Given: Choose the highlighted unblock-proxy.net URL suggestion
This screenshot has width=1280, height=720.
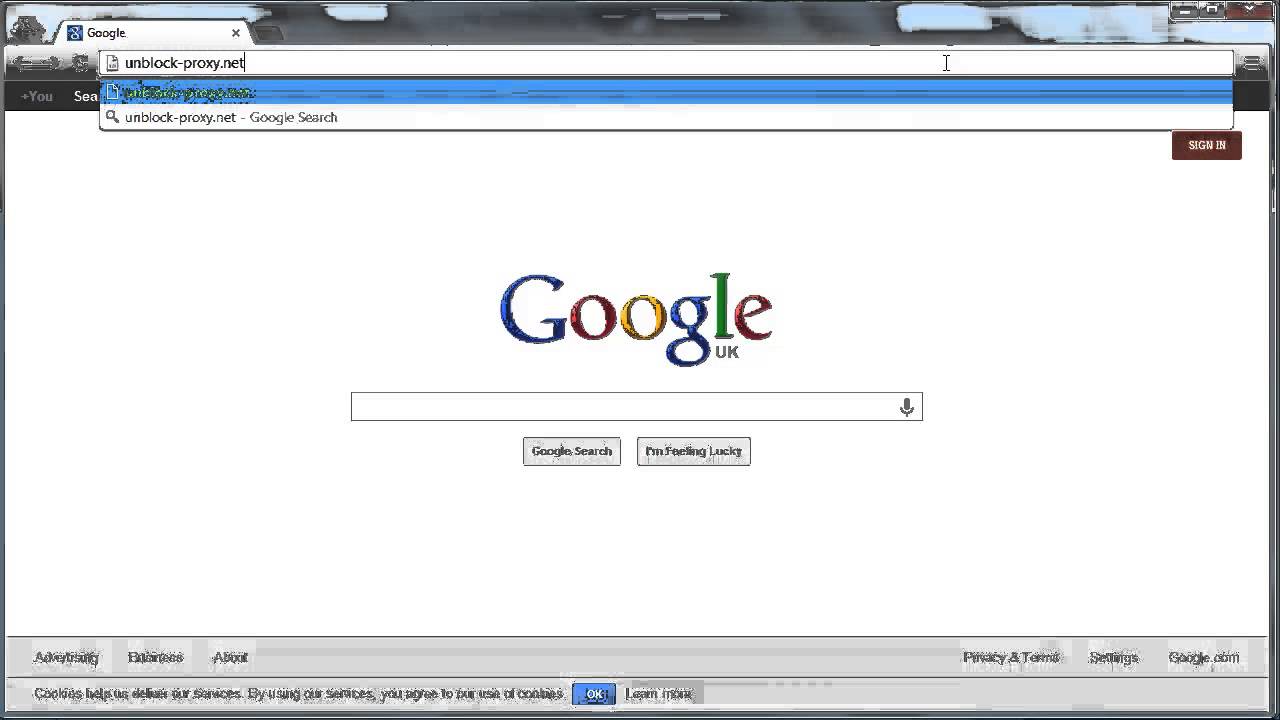Looking at the screenshot, I should click(666, 92).
